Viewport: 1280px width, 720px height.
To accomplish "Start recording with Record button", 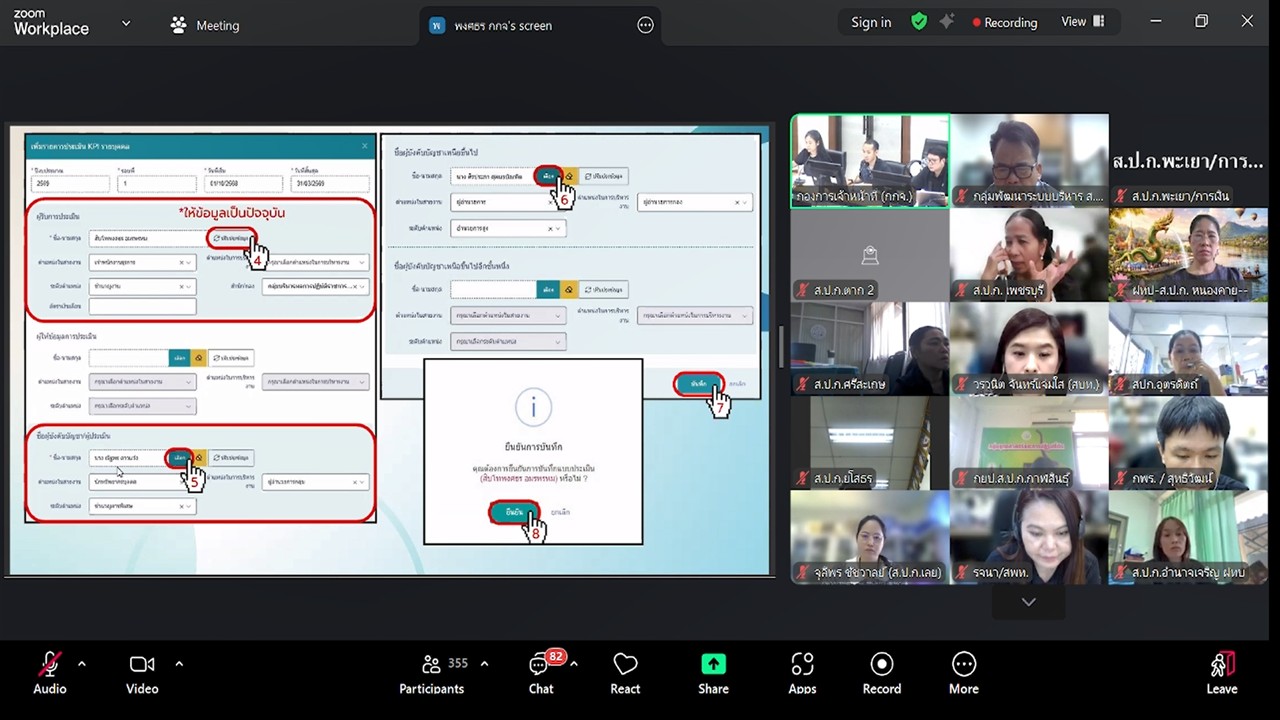I will point(881,673).
